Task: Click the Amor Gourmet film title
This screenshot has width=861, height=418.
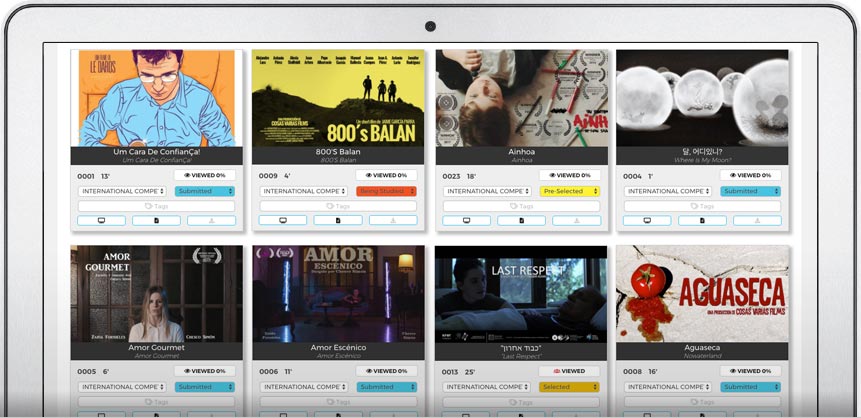Action: point(157,348)
